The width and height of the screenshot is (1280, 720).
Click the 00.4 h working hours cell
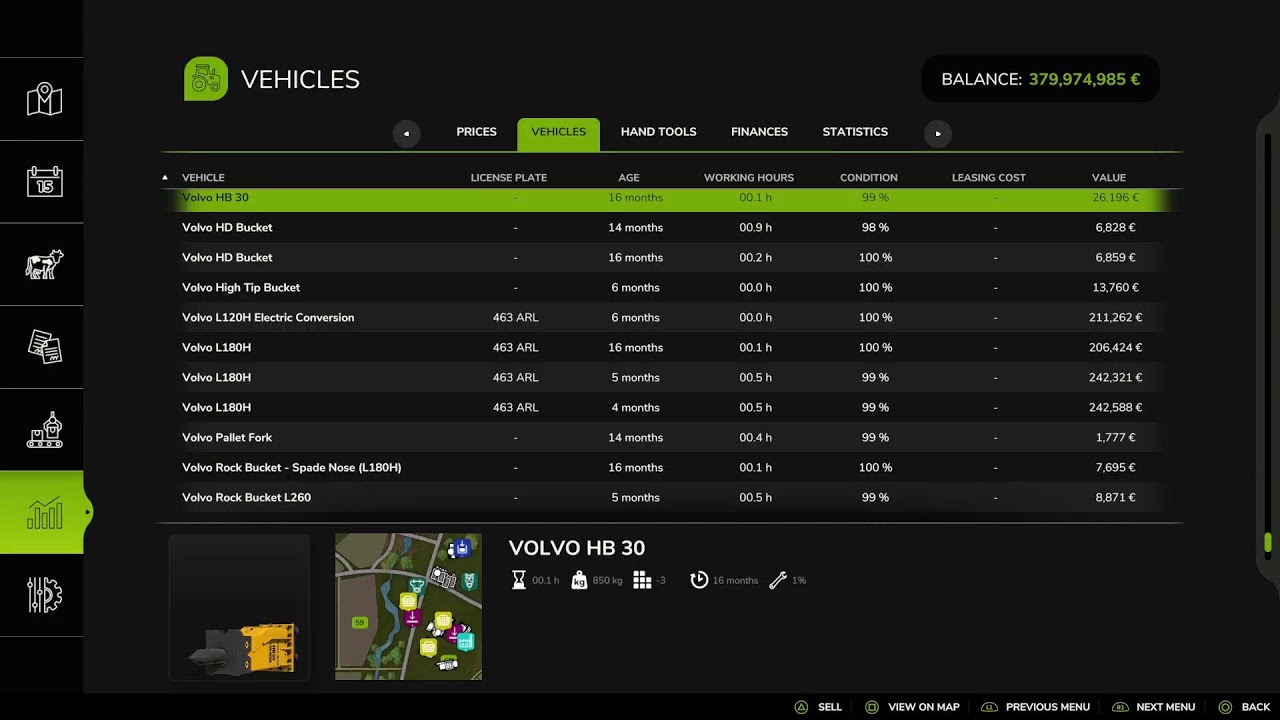coord(755,438)
